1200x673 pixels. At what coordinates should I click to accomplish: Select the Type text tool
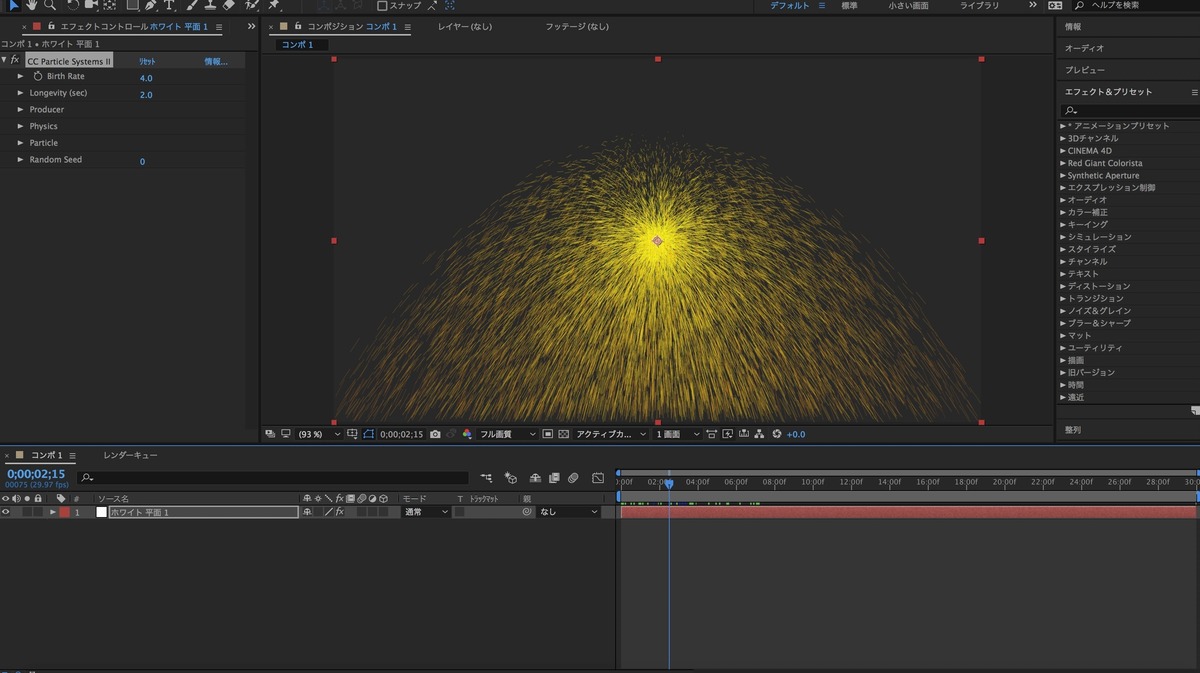click(169, 5)
